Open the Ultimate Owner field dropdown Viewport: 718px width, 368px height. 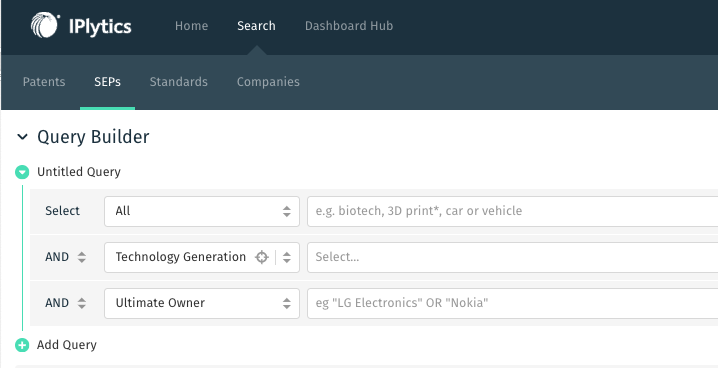pyautogui.click(x=202, y=303)
